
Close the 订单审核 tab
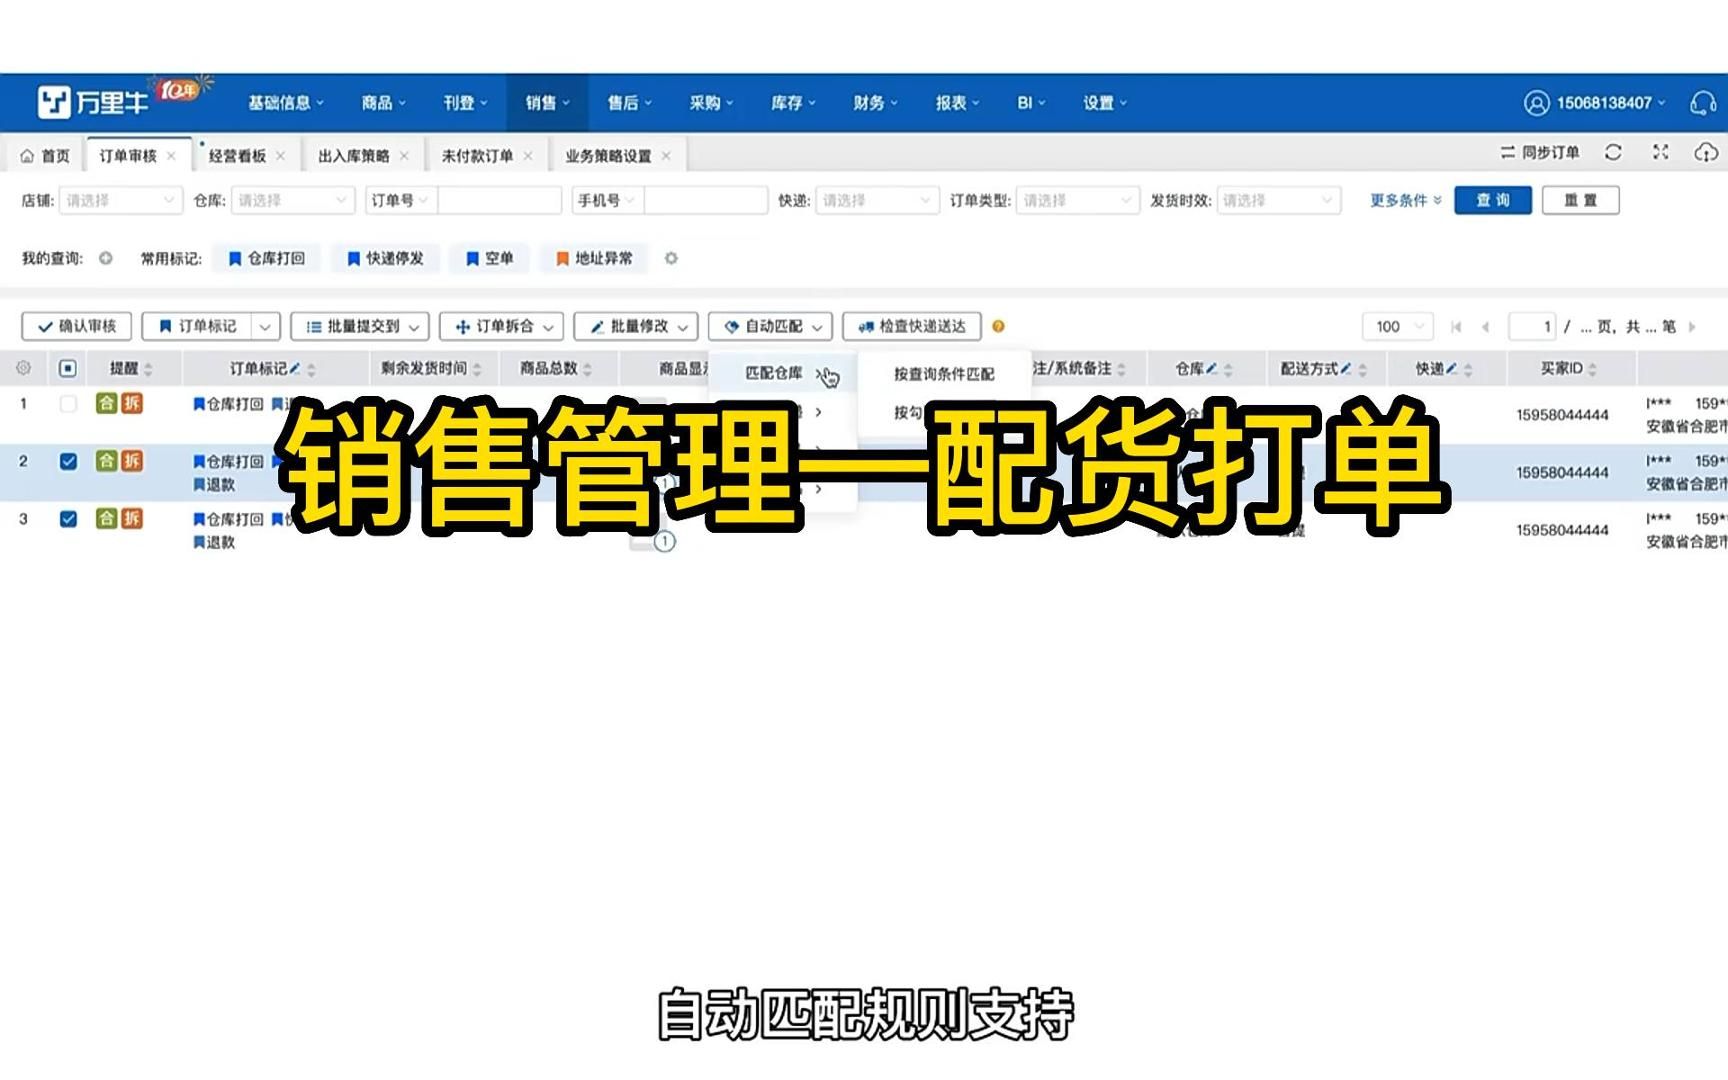171,156
